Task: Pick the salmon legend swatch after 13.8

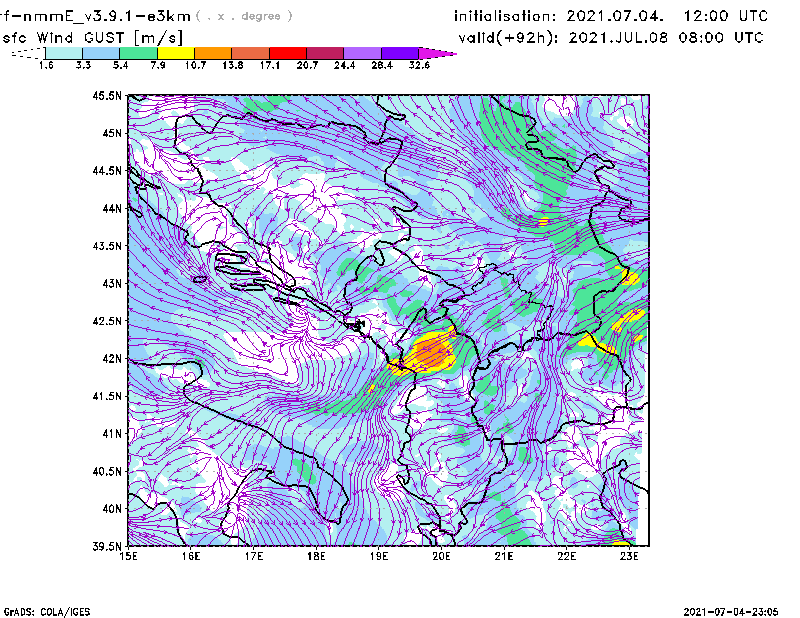Action: [251, 53]
